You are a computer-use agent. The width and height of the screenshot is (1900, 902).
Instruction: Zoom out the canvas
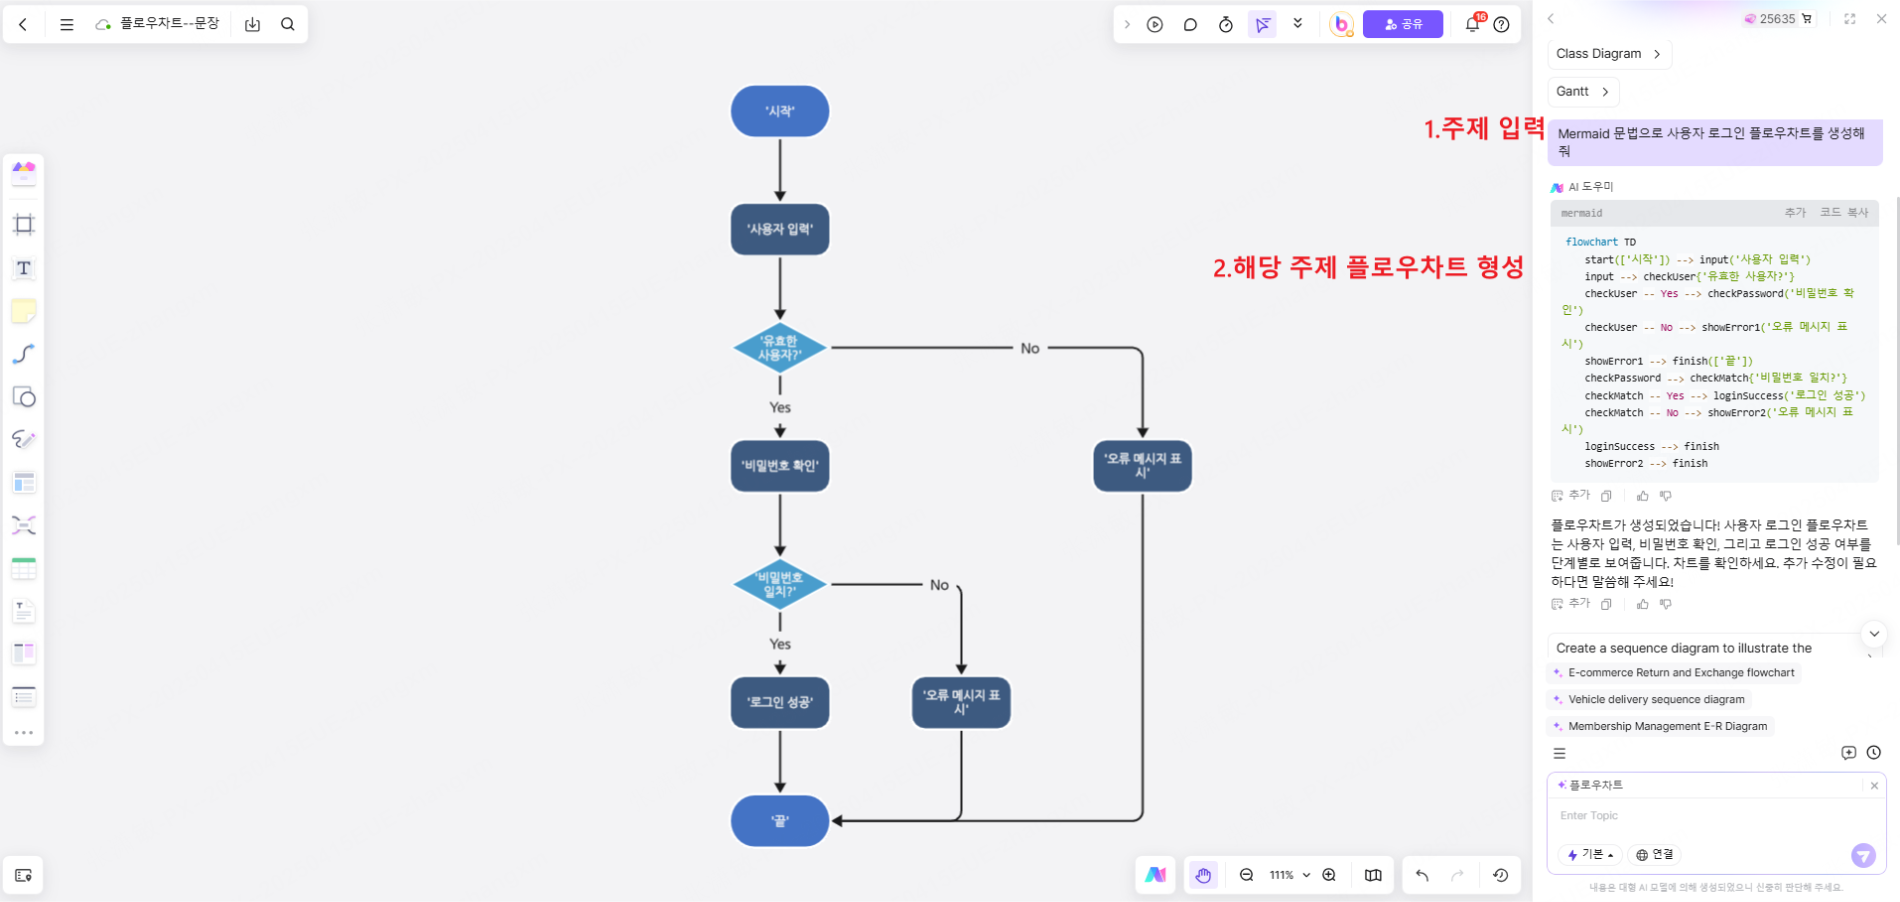[x=1246, y=875]
